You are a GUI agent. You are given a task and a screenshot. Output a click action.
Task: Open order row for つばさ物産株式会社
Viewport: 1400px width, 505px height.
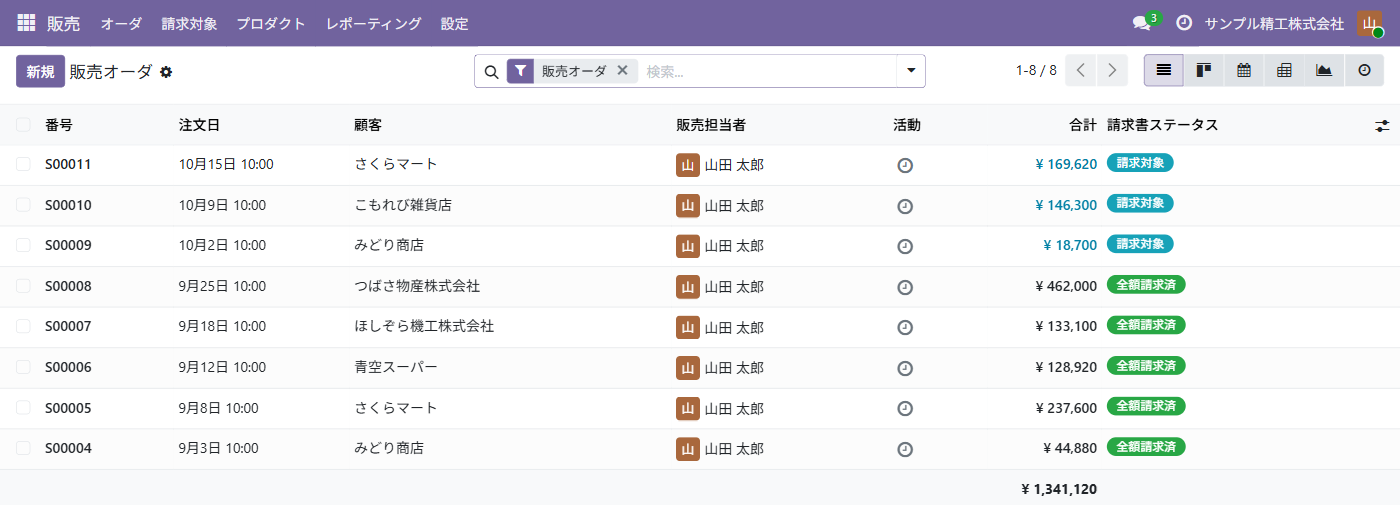(x=700, y=286)
